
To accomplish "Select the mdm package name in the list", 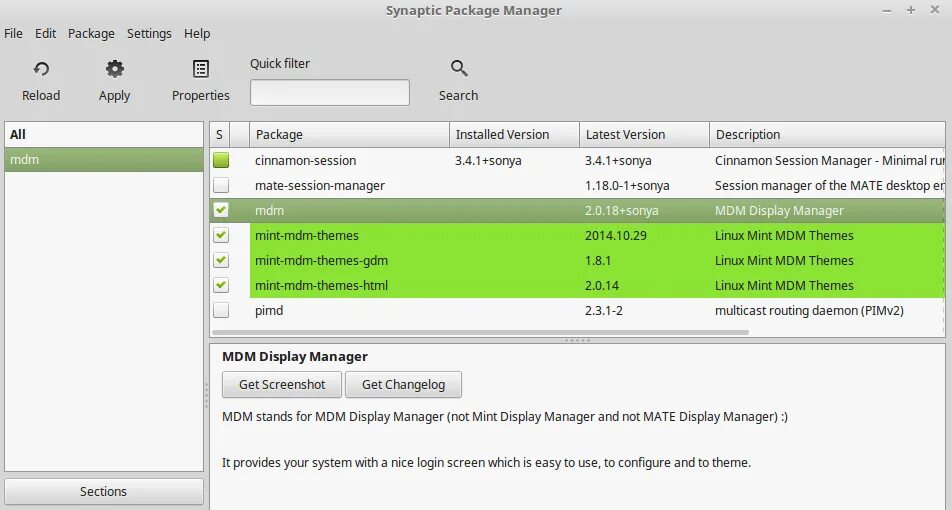I will (270, 210).
